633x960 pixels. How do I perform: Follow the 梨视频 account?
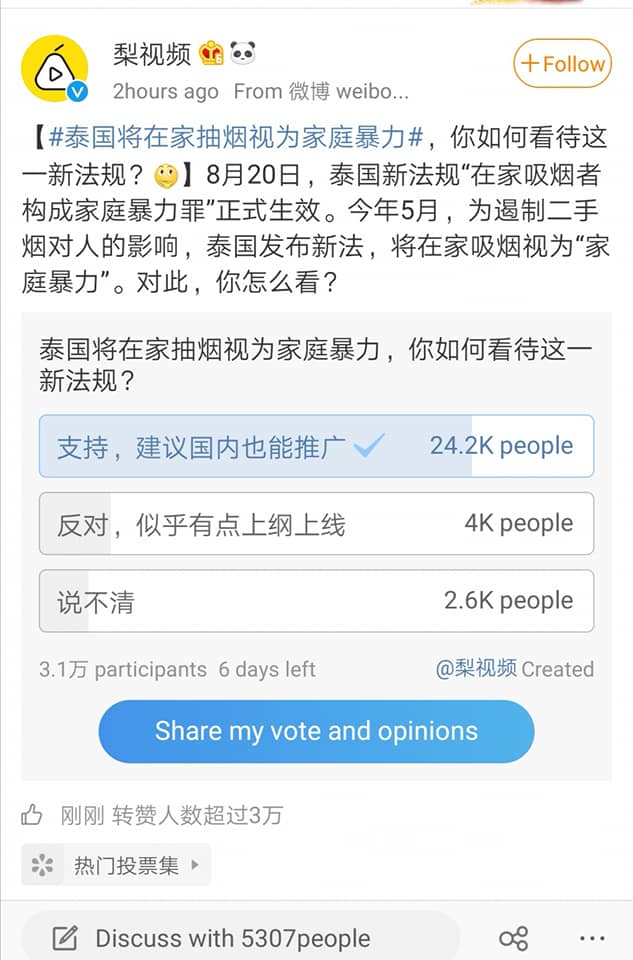[561, 64]
